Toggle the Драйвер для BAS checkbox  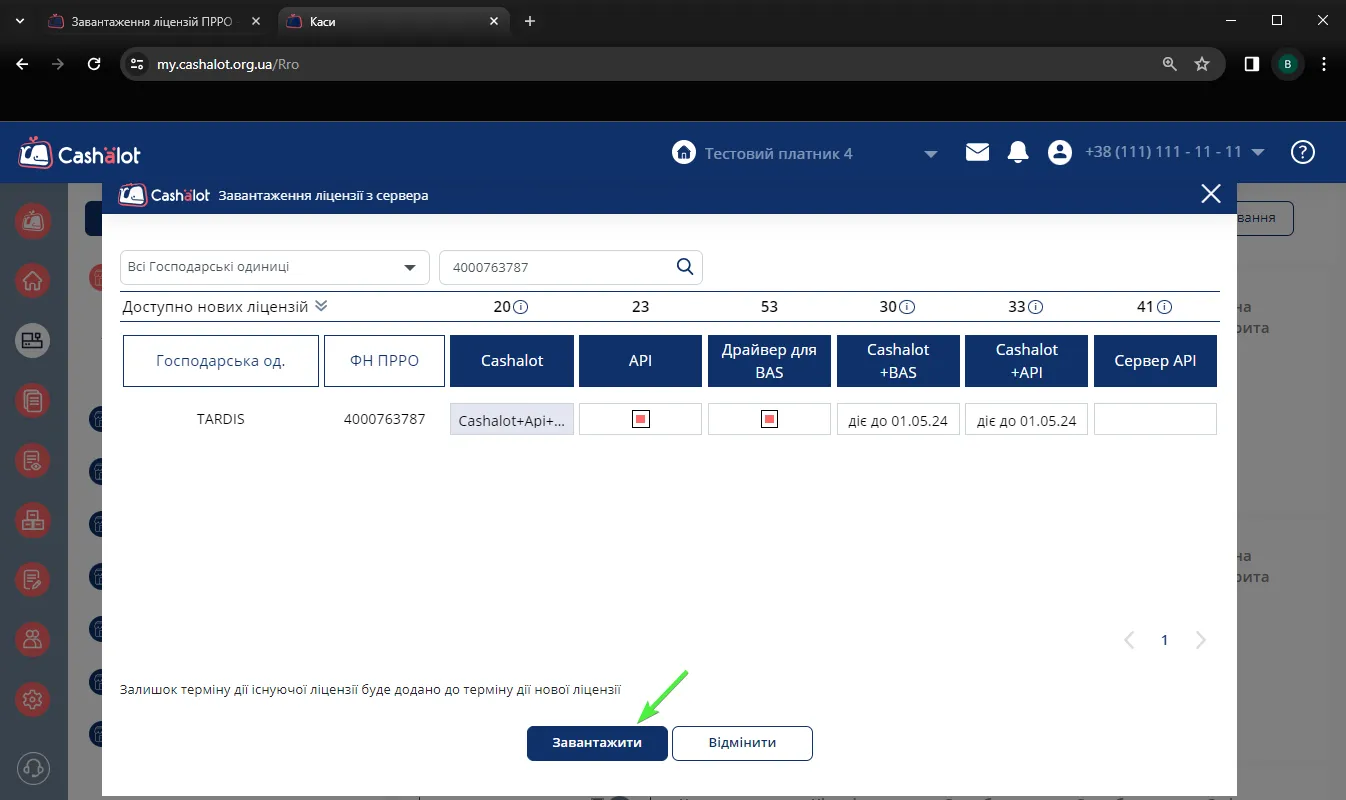tap(769, 419)
